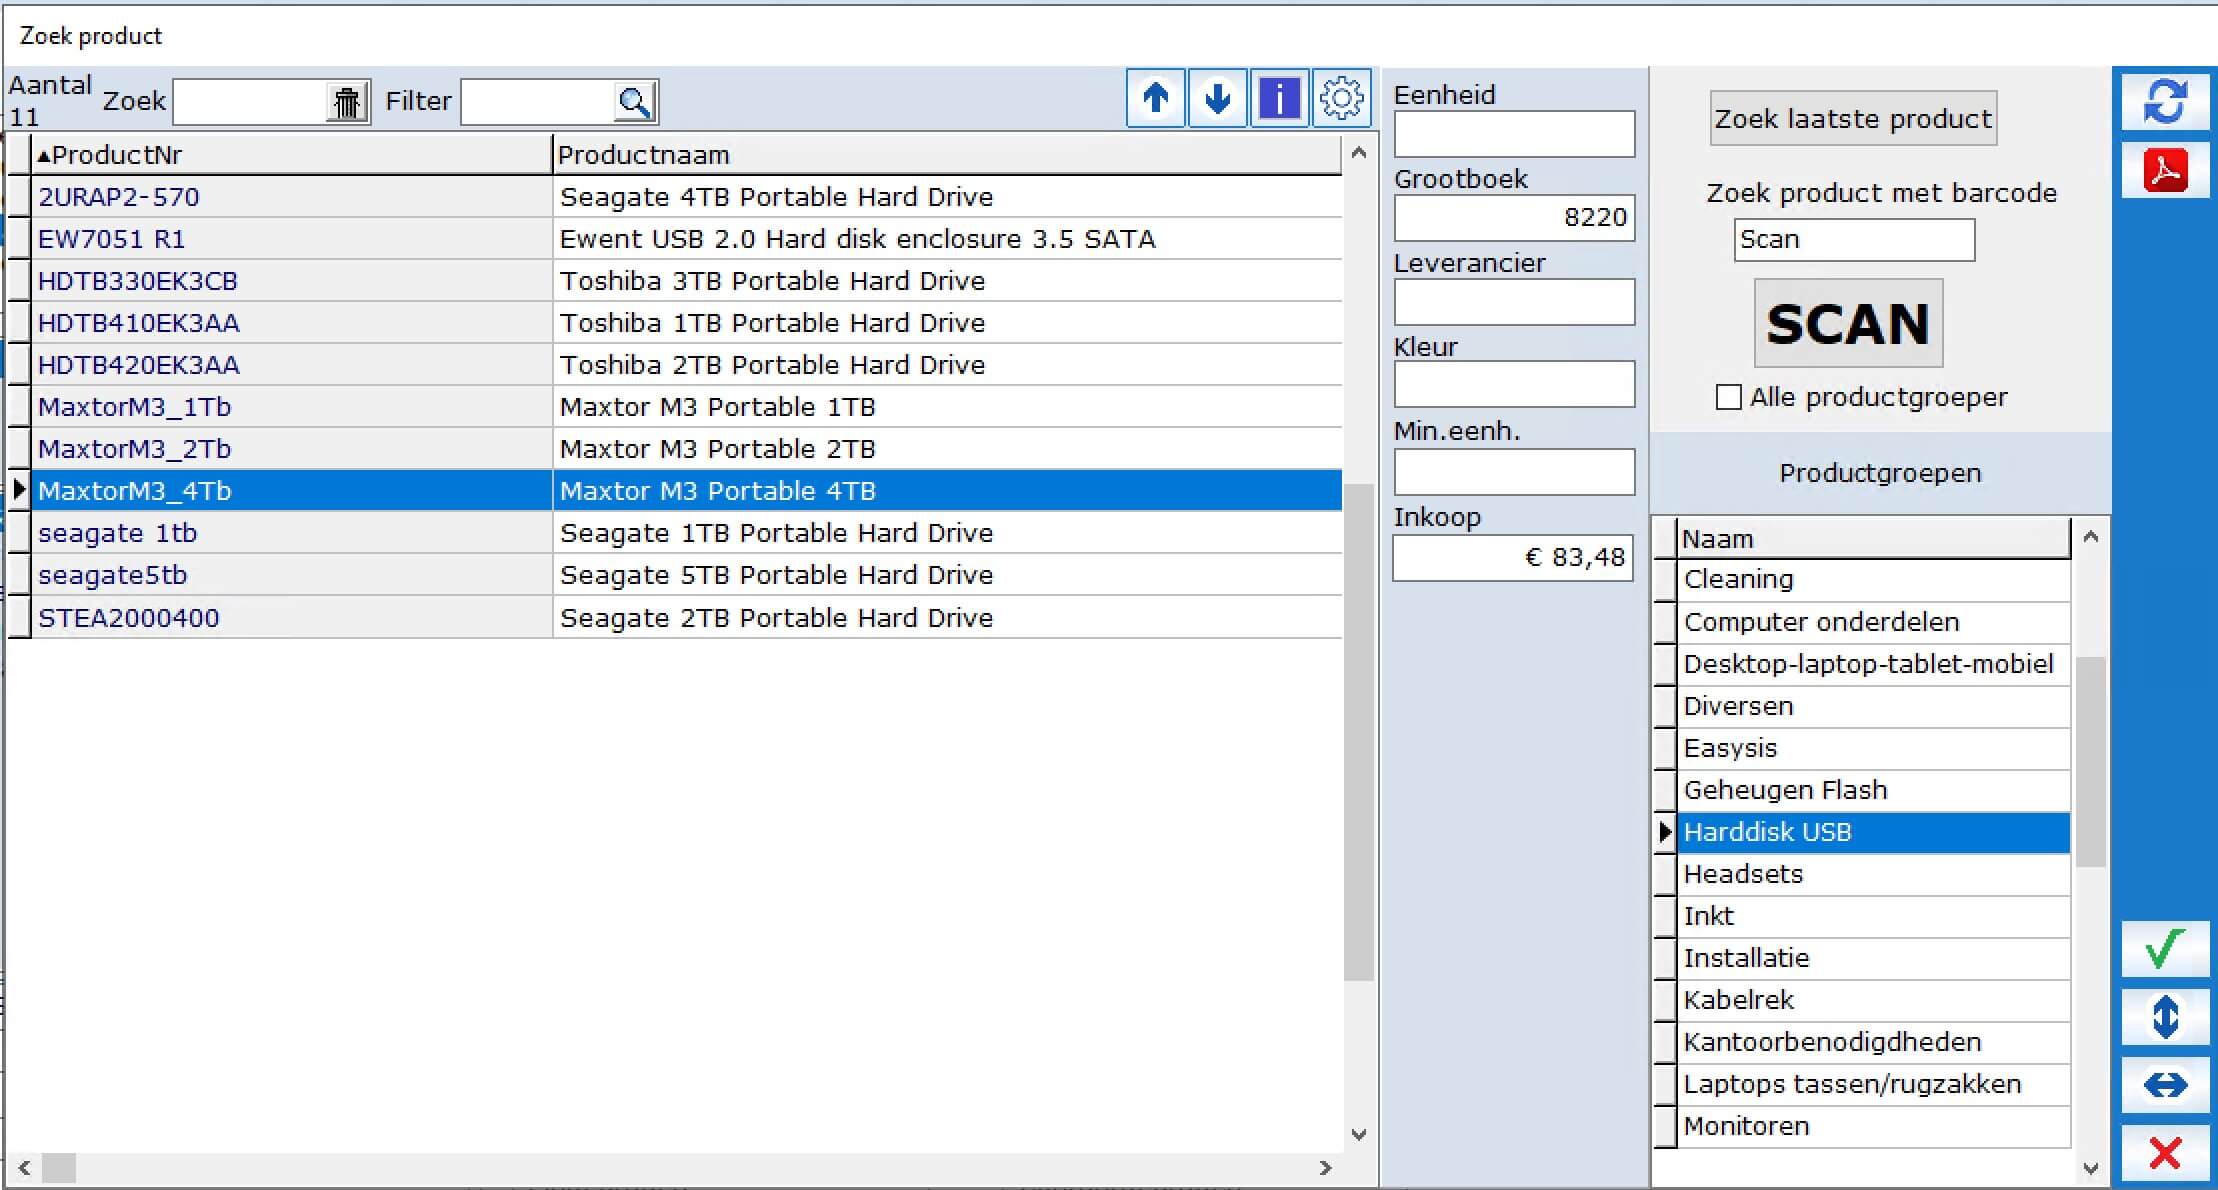Open grid settings via gear icon
Viewport: 2218px width, 1190px height.
(x=1341, y=98)
